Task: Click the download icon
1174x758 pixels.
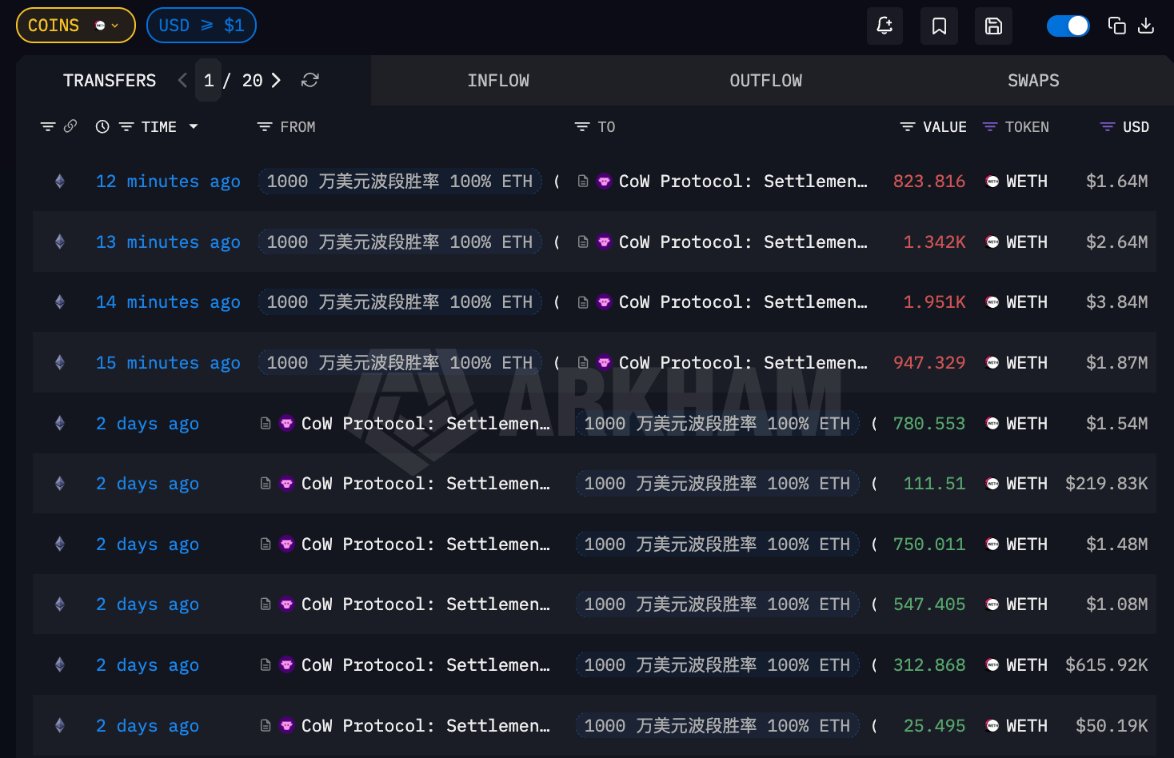Action: coord(1146,26)
